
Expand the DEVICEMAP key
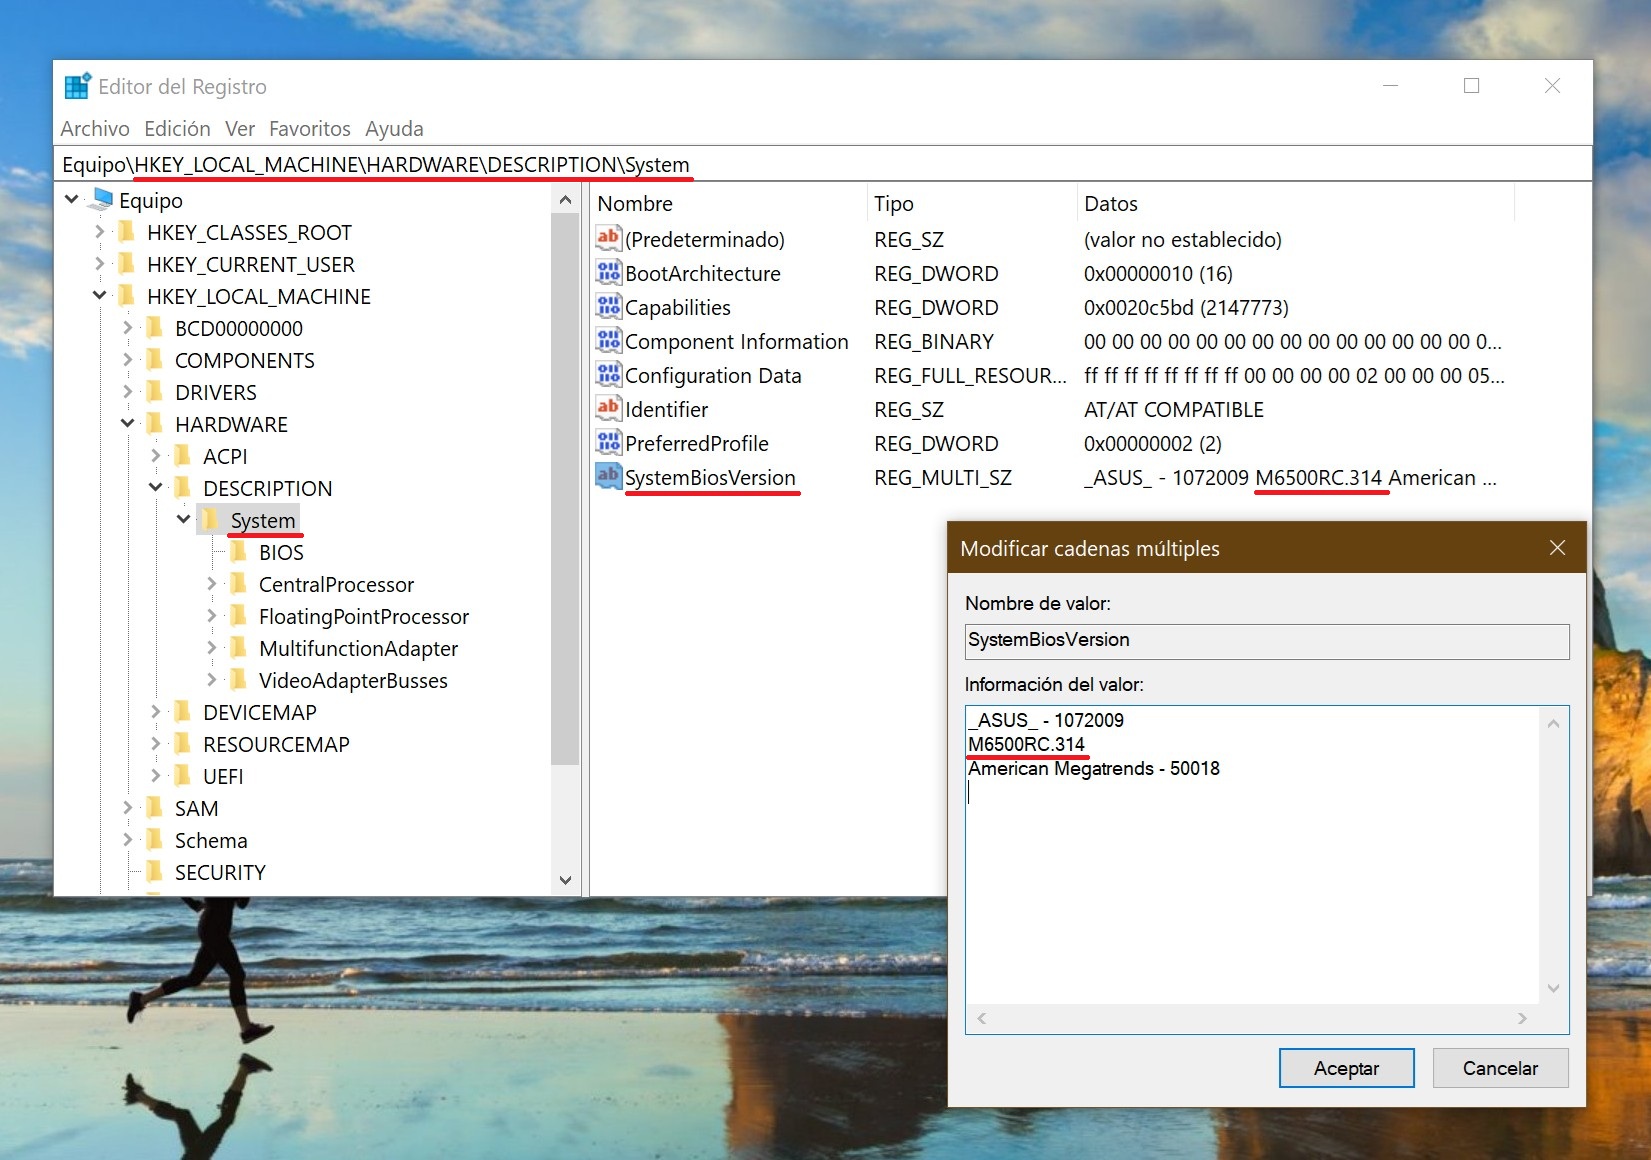(x=155, y=712)
